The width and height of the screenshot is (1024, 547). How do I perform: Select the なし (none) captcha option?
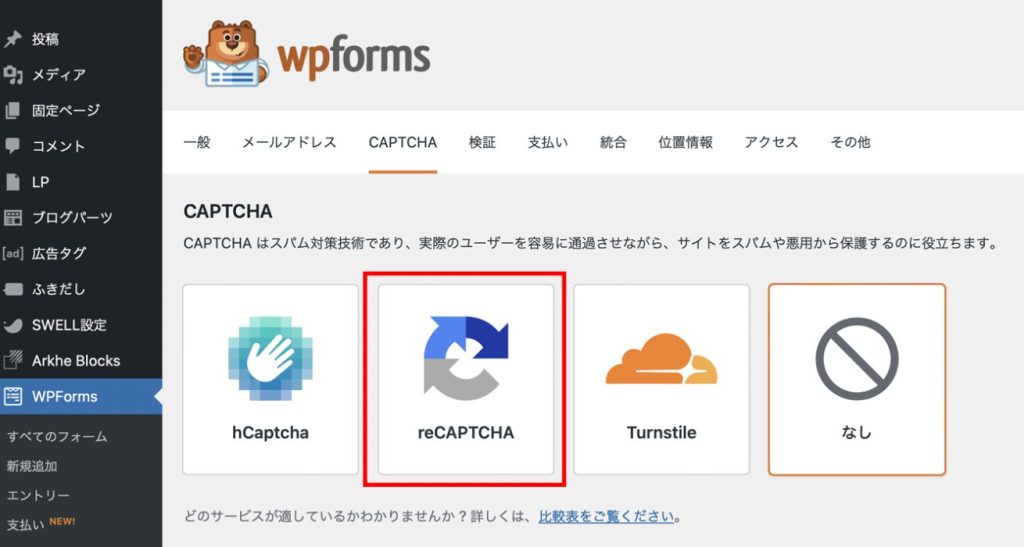point(856,379)
